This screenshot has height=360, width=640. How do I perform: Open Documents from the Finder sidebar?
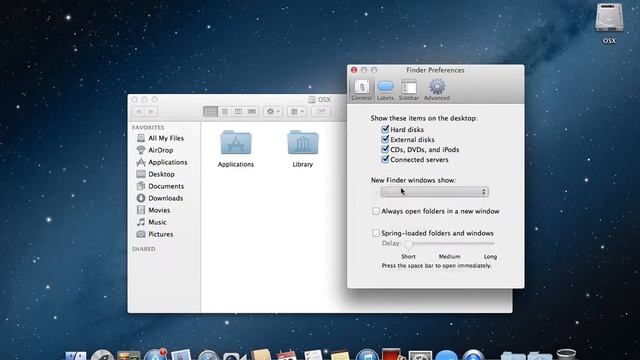pos(166,186)
